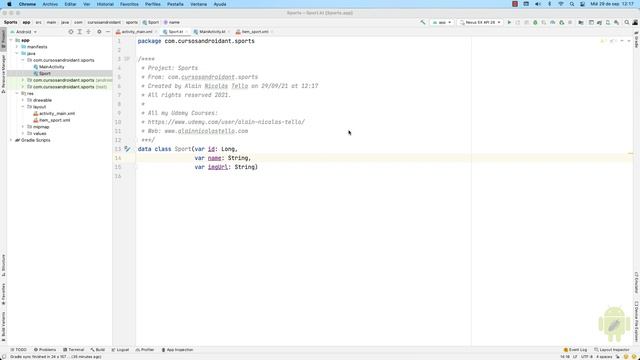Click the macOS volume icon
The width and height of the screenshot is (640, 360).
point(538,4)
